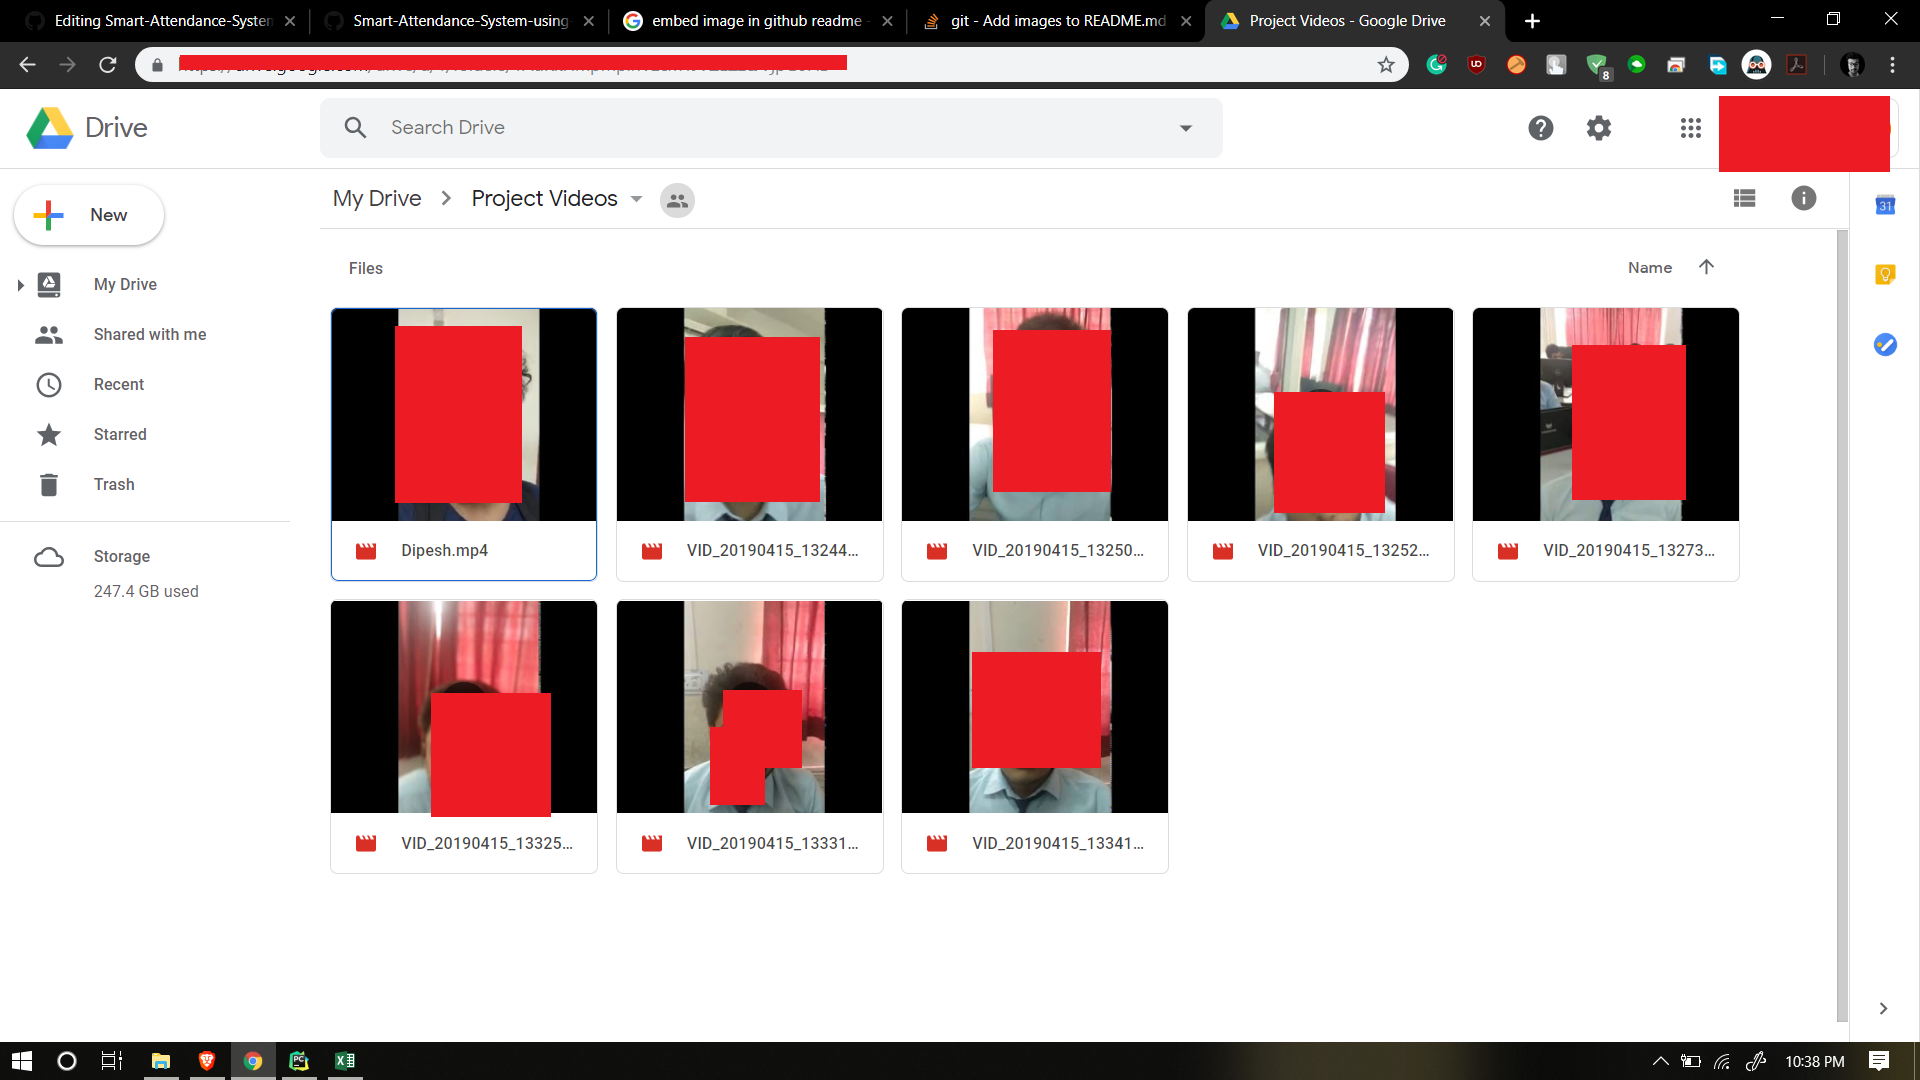Open Drive settings gear

coord(1599,128)
